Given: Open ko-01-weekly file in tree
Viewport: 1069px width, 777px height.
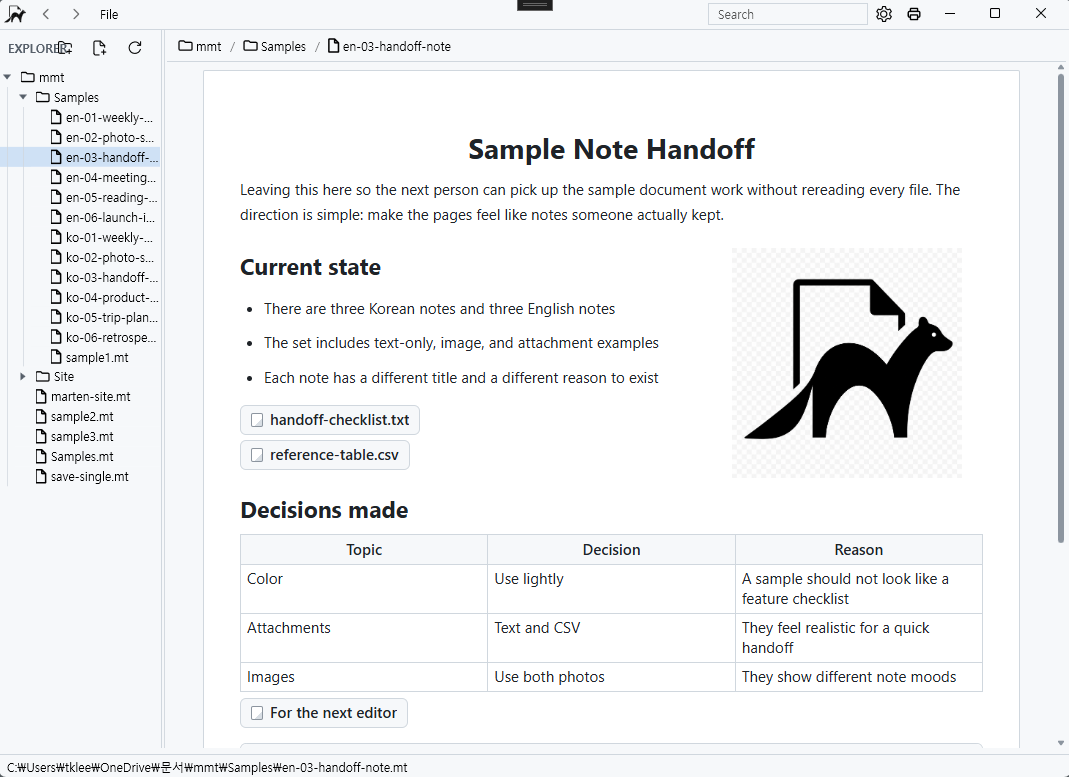Looking at the screenshot, I should pyautogui.click(x=102, y=237).
